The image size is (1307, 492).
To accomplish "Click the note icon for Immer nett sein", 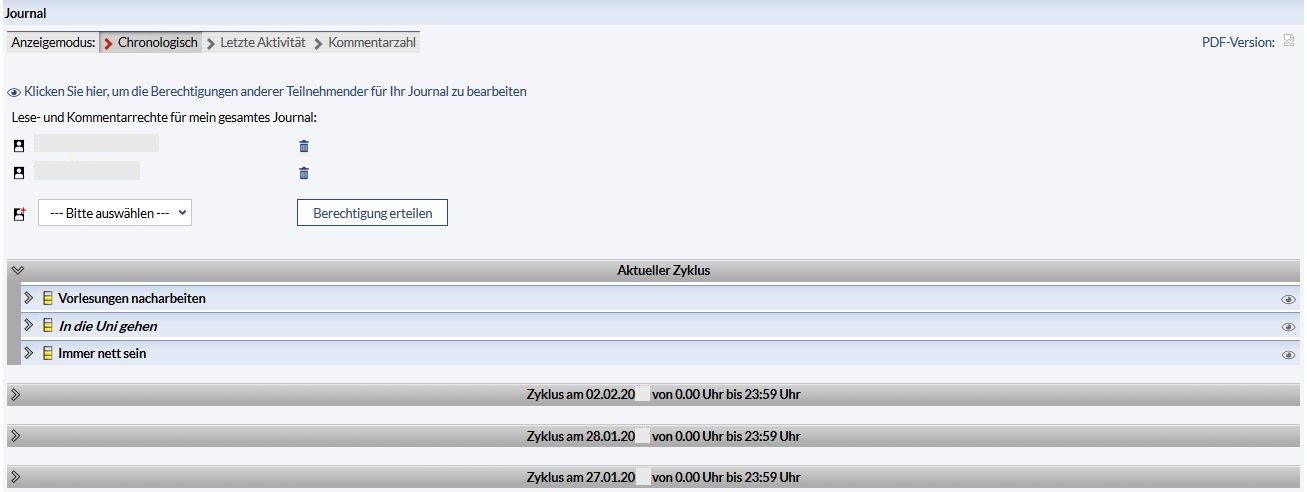I will 47,354.
